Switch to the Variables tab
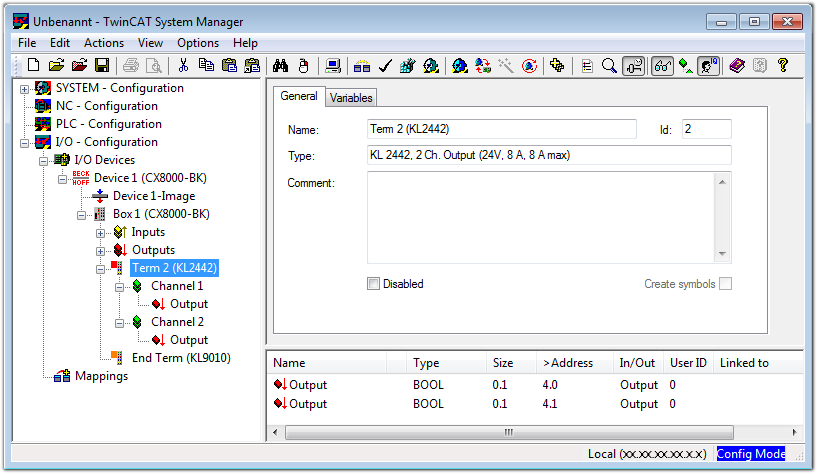 click(351, 98)
